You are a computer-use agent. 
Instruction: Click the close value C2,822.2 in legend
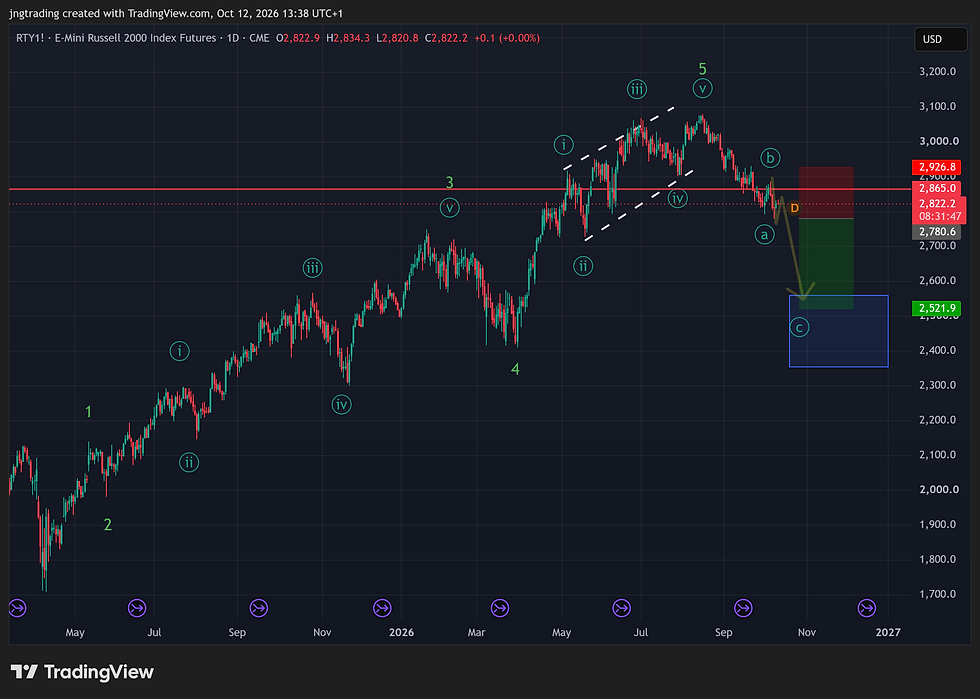click(x=446, y=38)
